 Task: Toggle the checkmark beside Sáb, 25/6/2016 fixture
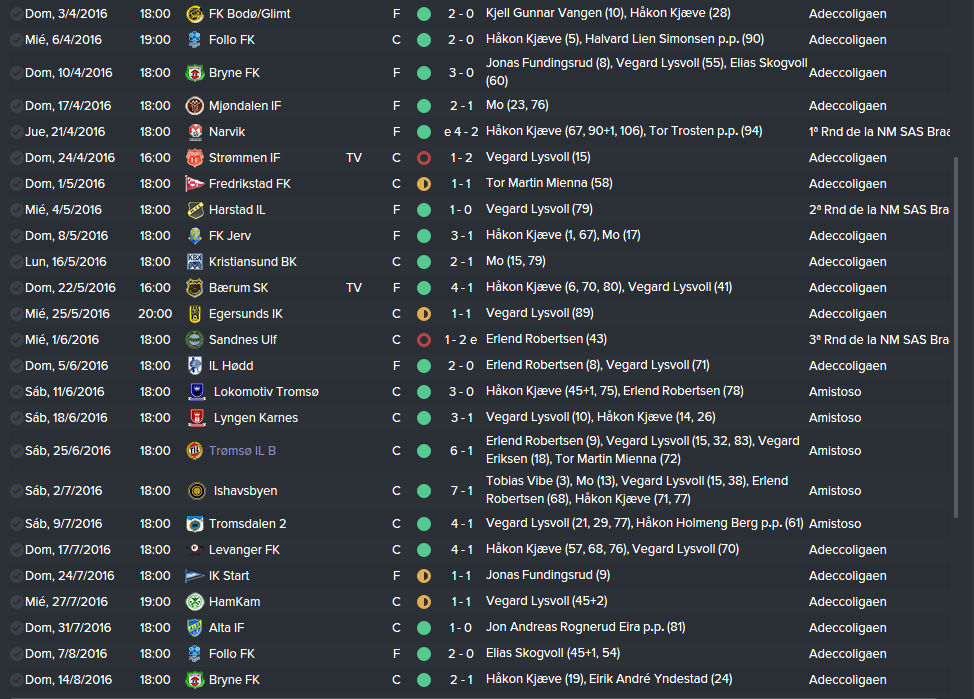pos(16,450)
